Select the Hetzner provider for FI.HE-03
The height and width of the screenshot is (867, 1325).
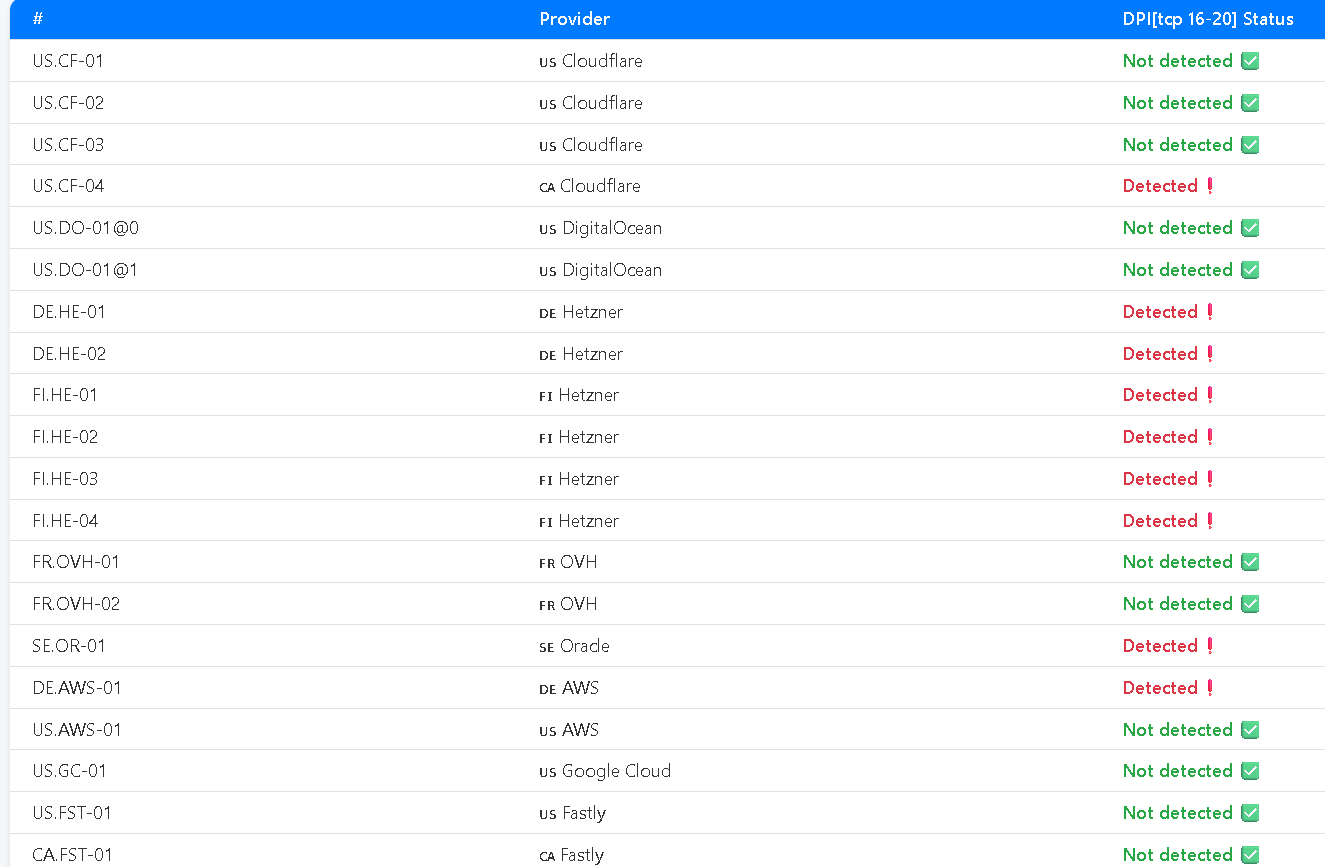(579, 479)
